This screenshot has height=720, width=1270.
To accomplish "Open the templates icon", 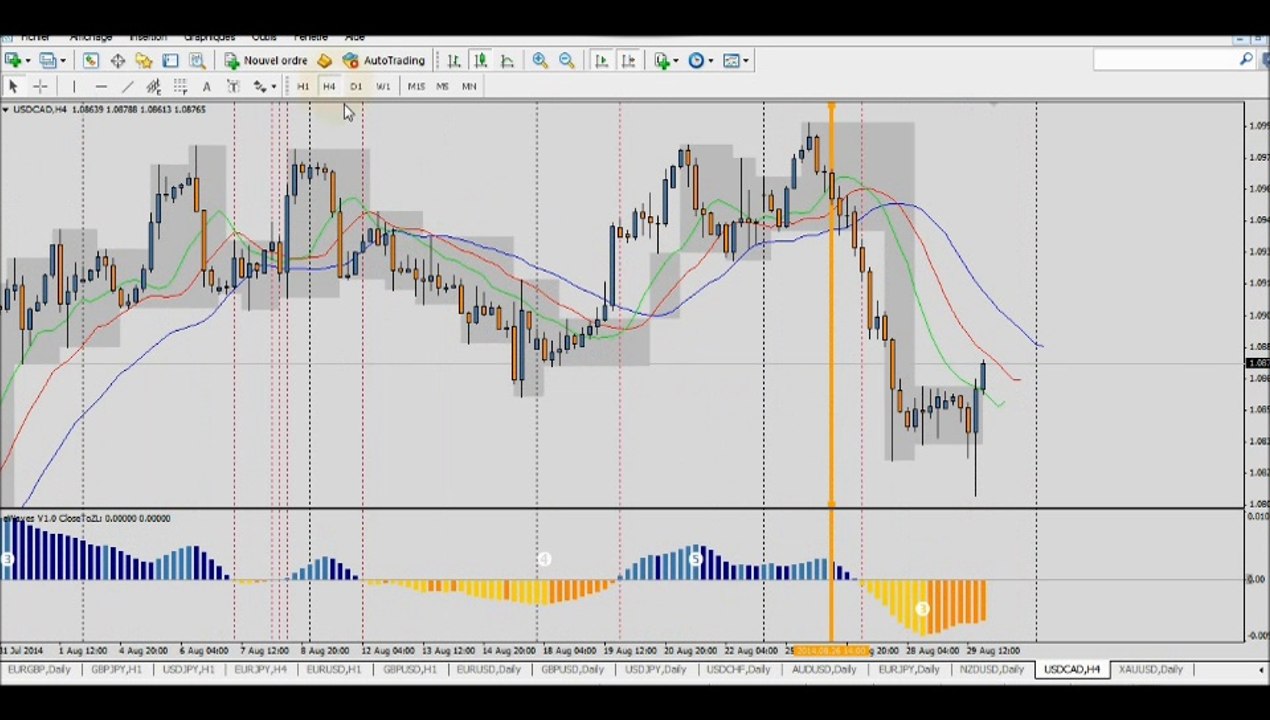I will [x=731, y=61].
